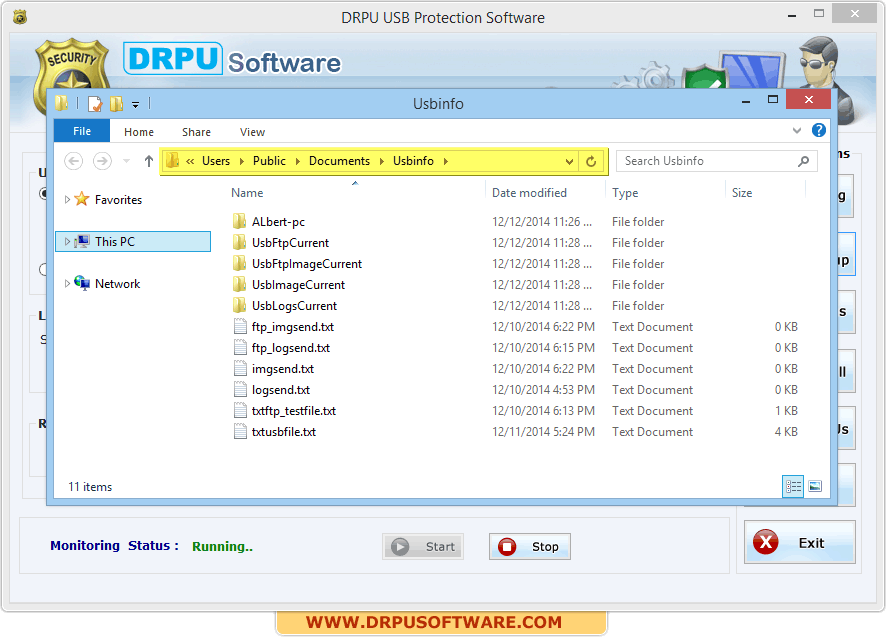This screenshot has height=638, width=886.
Task: Sort by Type column header
Action: pos(625,193)
